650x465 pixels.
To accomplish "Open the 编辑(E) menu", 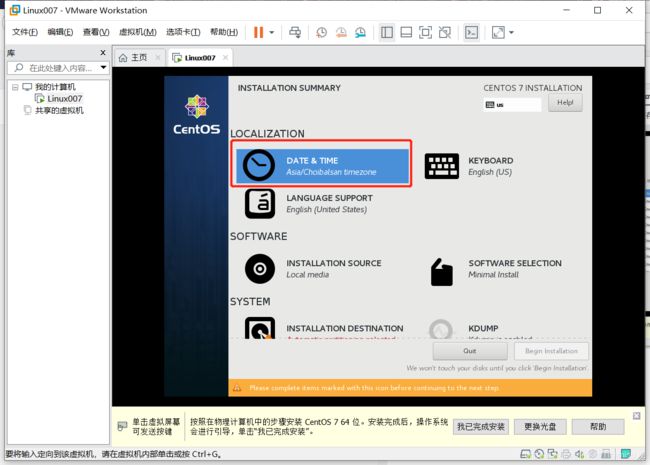I will click(x=60, y=32).
